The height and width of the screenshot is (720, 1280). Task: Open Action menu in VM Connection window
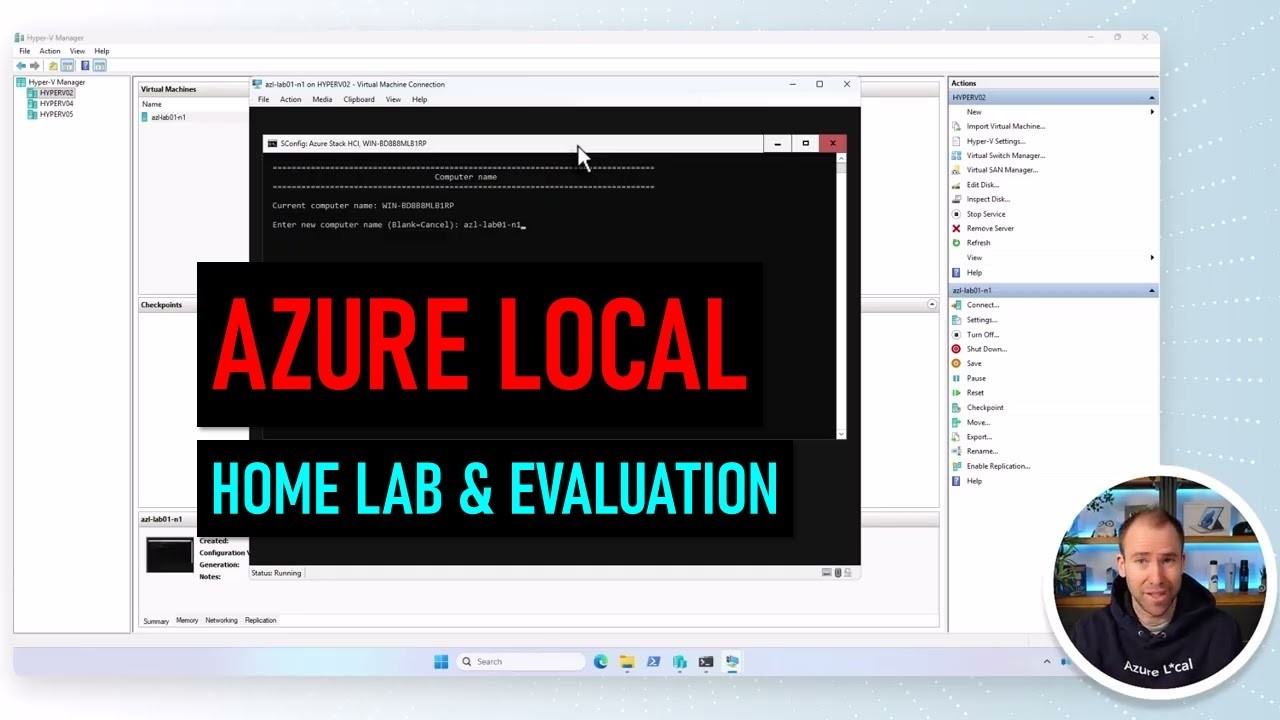291,99
